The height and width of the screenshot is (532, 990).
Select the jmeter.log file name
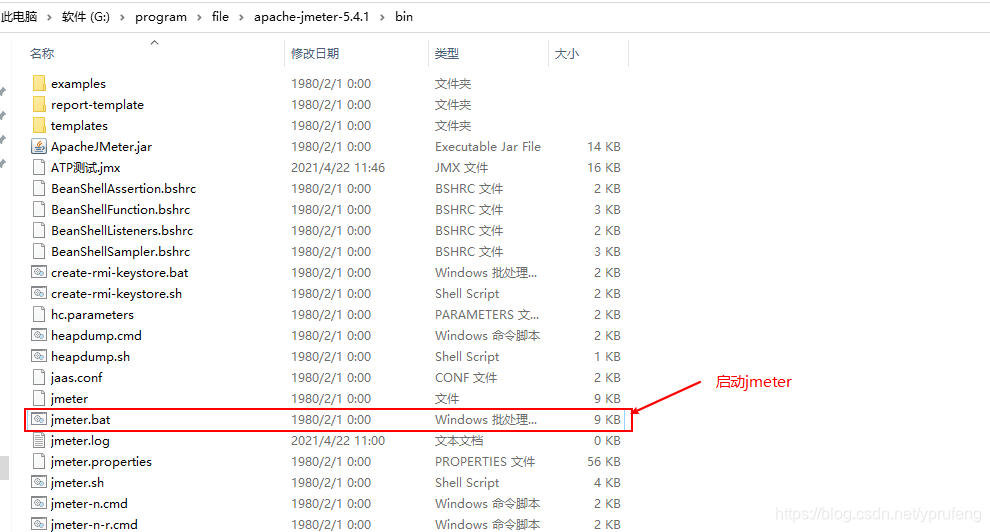pyautogui.click(x=80, y=440)
